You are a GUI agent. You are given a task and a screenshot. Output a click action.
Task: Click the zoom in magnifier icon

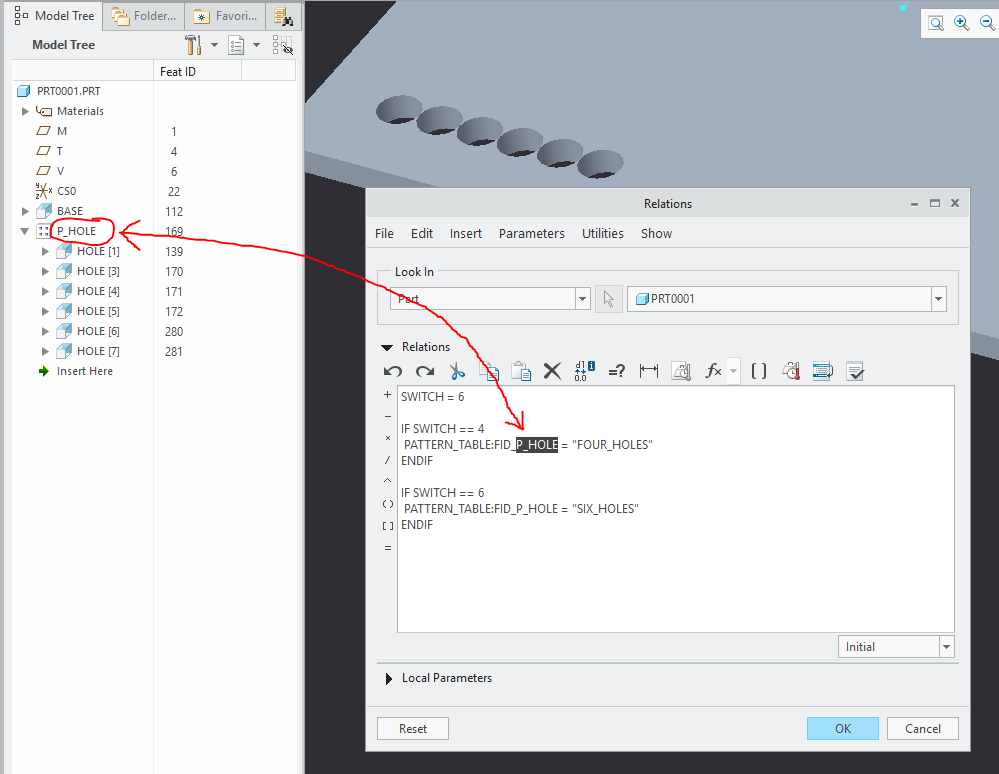pyautogui.click(x=961, y=22)
